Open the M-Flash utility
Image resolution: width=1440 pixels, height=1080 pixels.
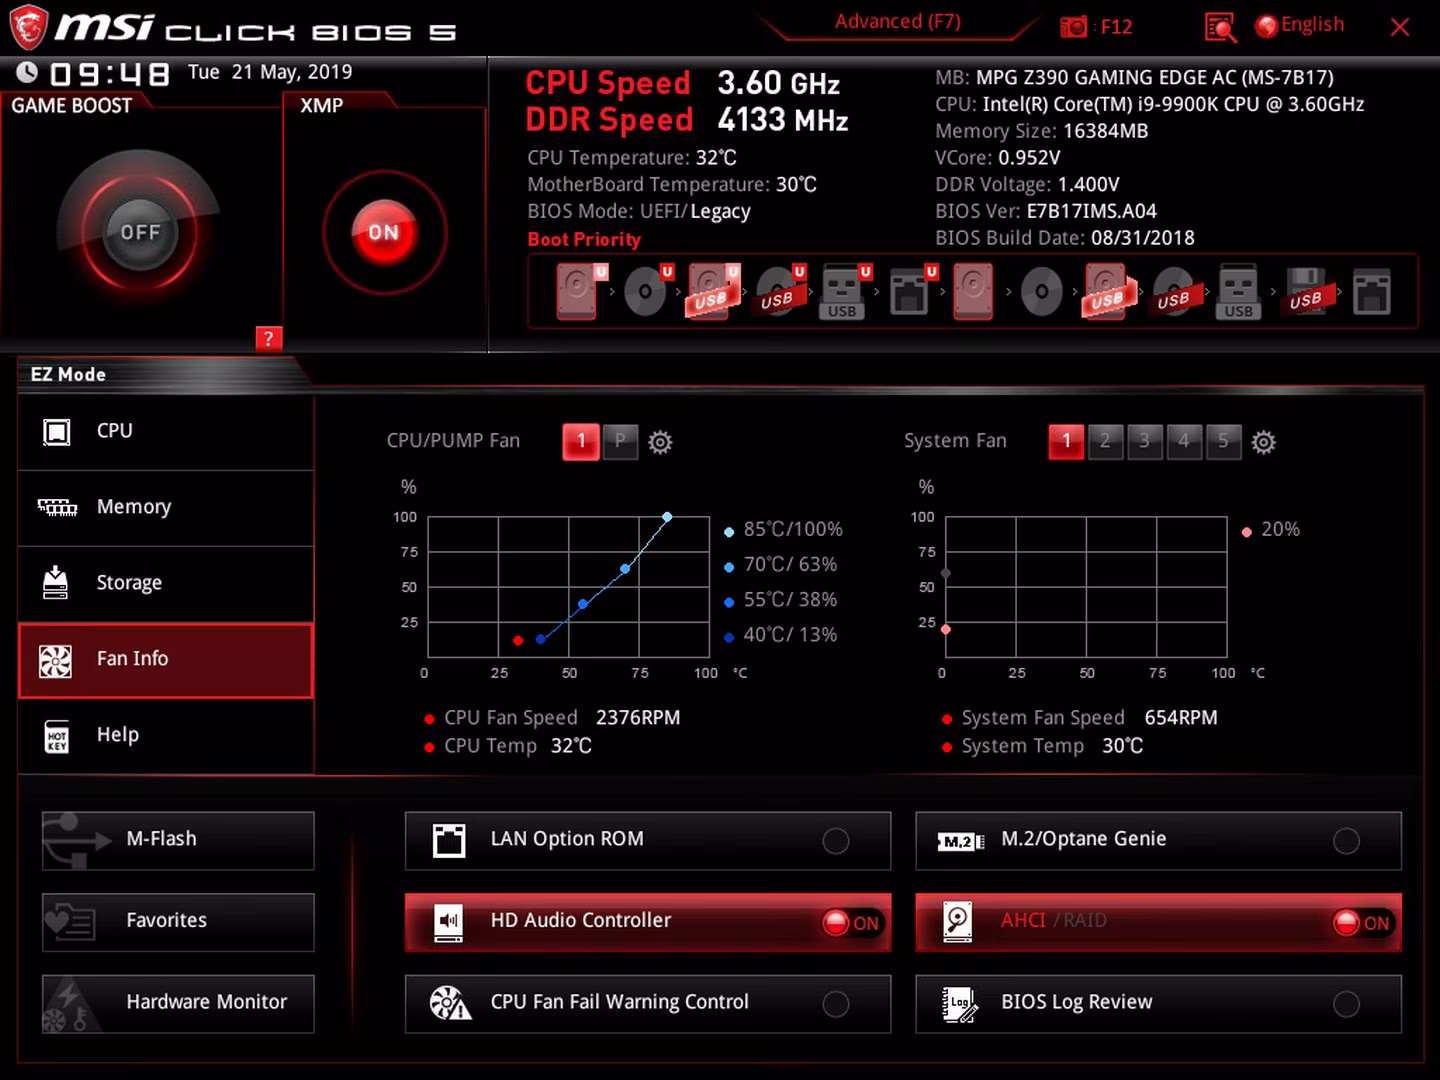(x=178, y=840)
